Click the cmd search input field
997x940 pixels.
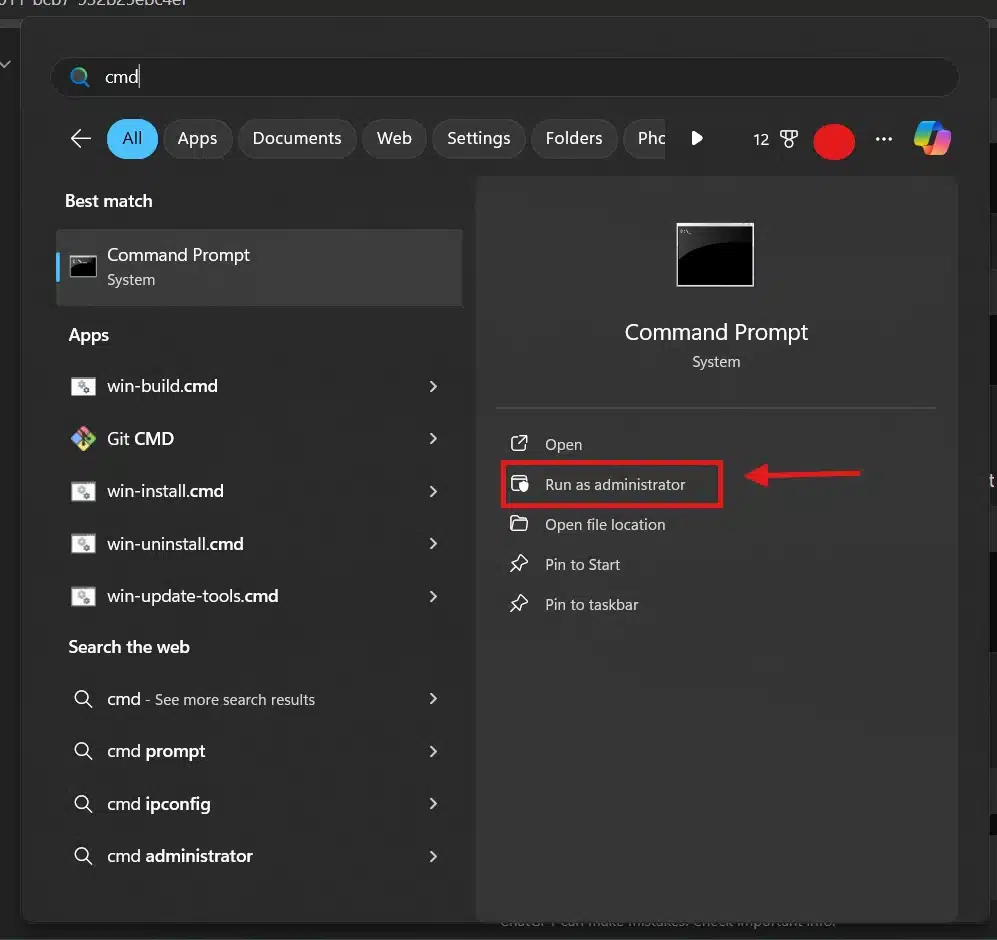pos(504,77)
